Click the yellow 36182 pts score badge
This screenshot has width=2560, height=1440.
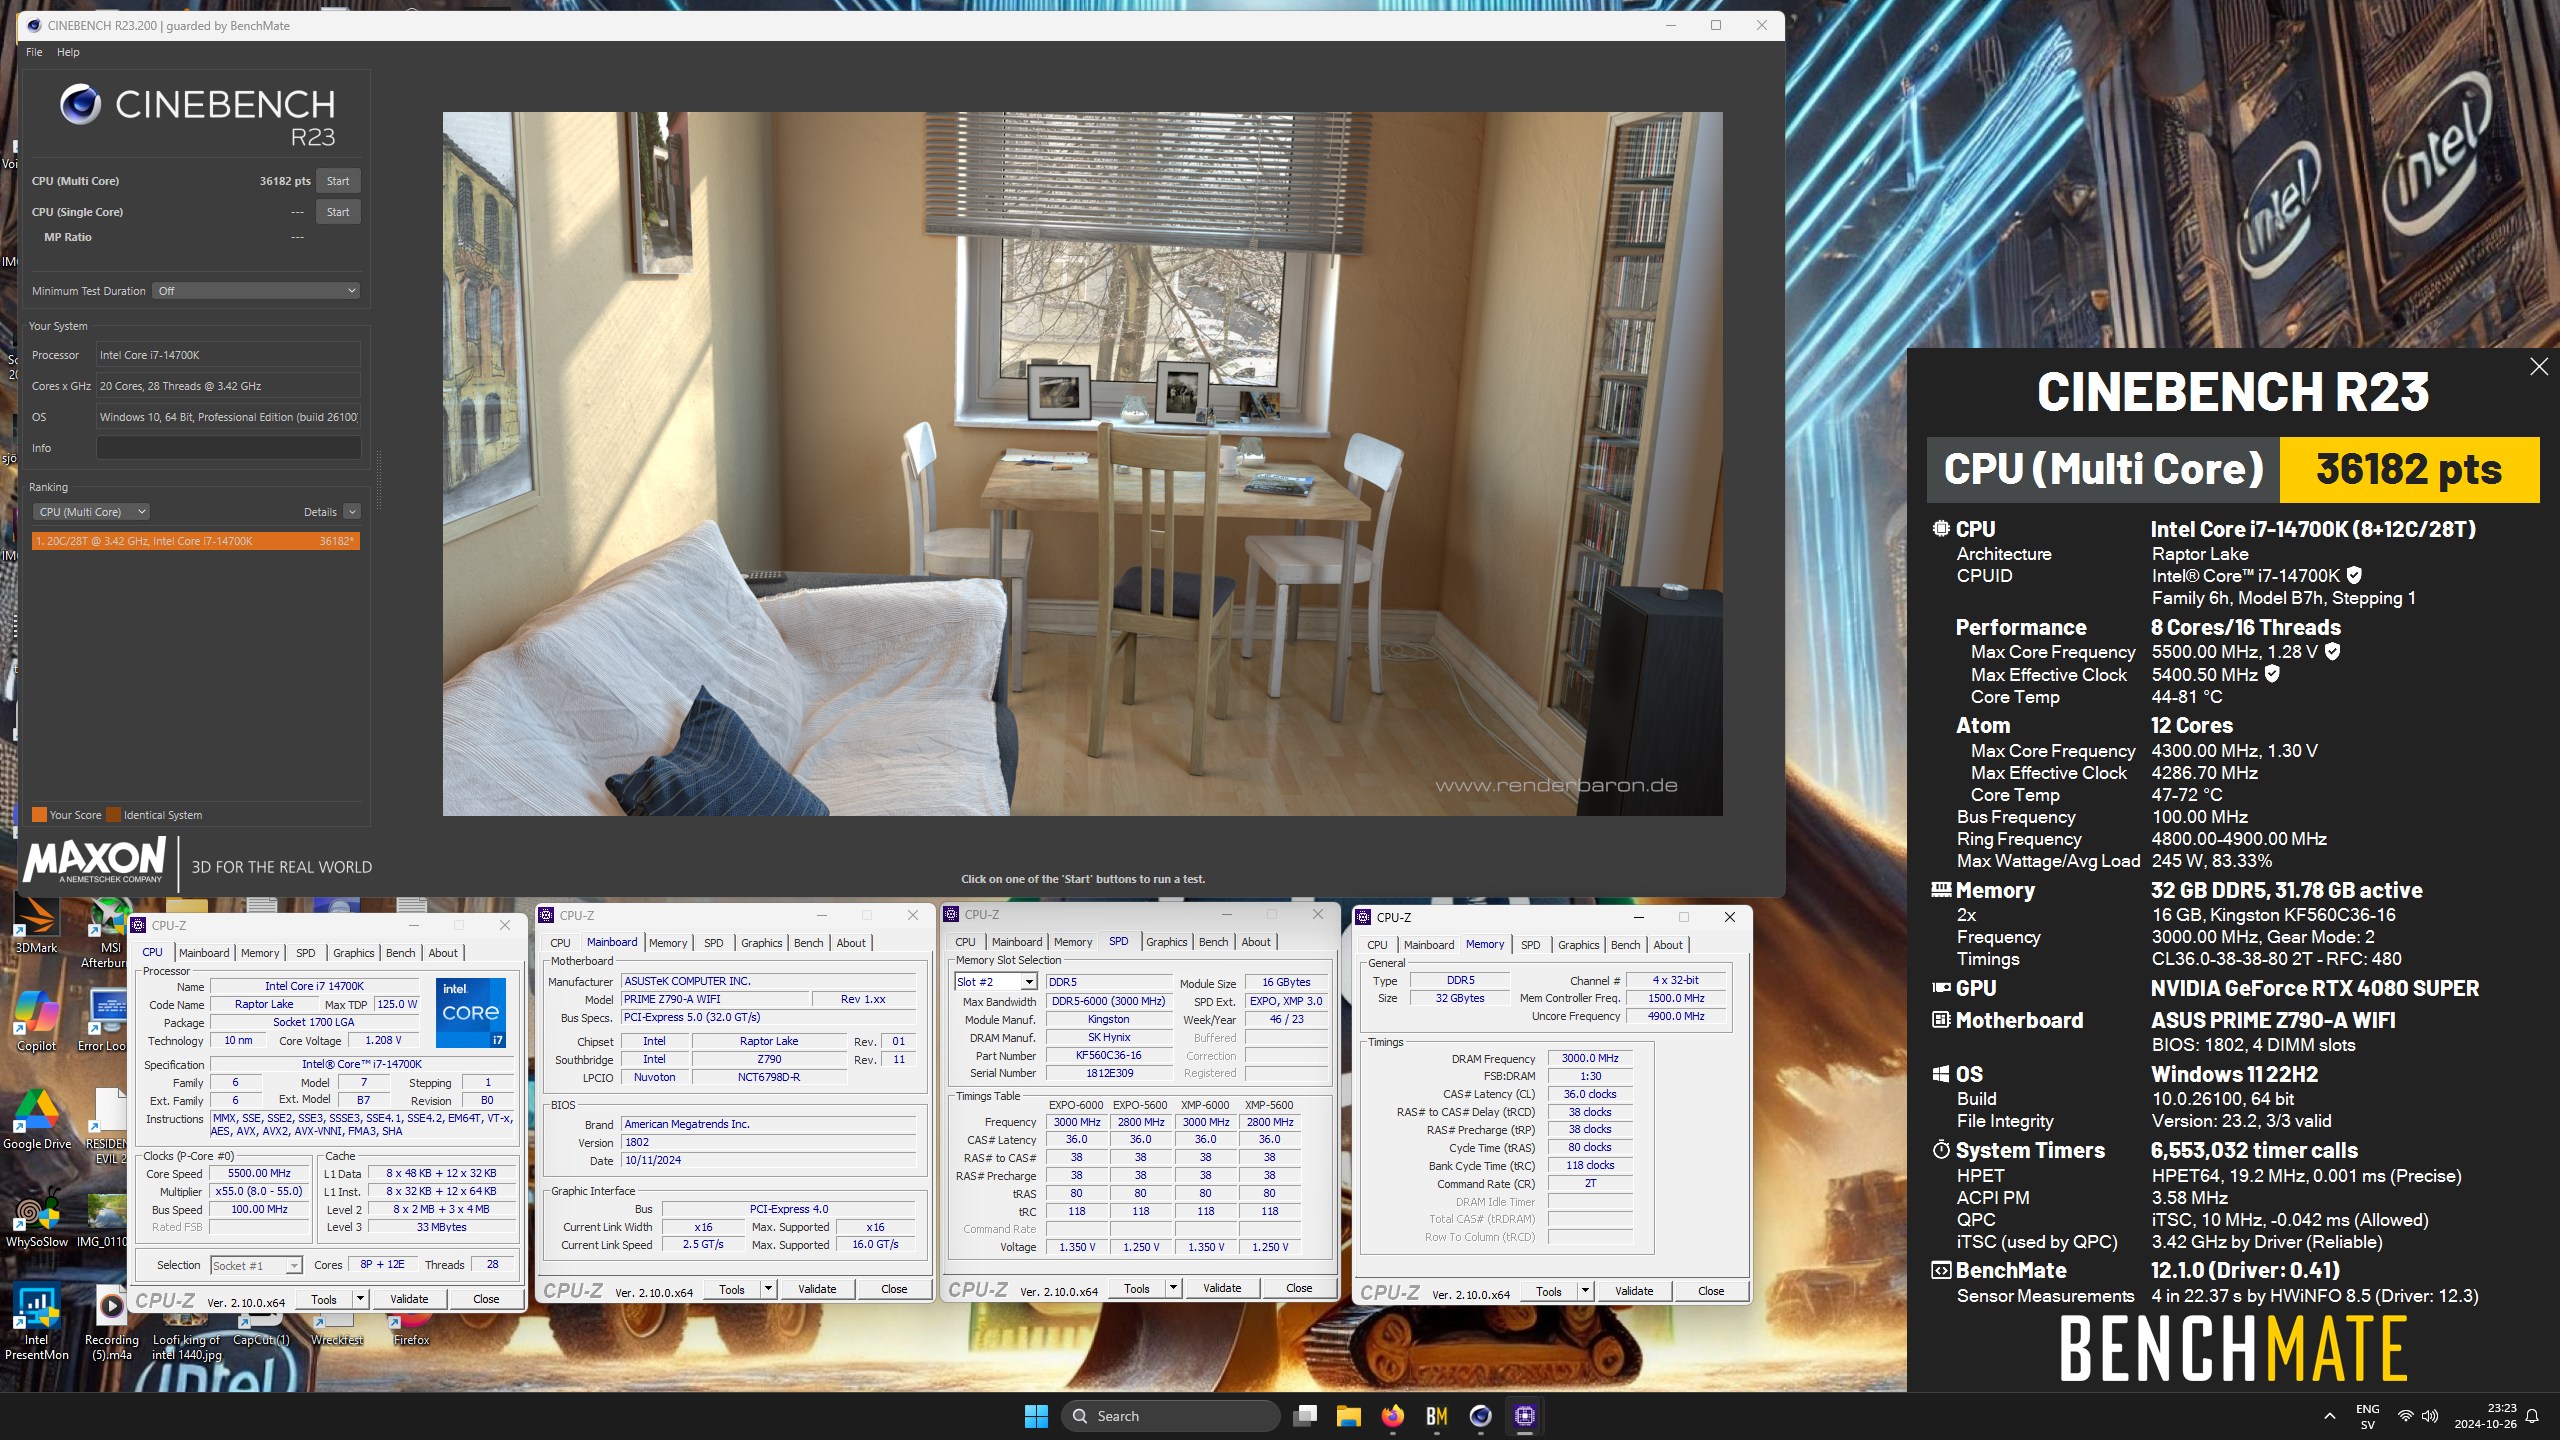point(2409,469)
